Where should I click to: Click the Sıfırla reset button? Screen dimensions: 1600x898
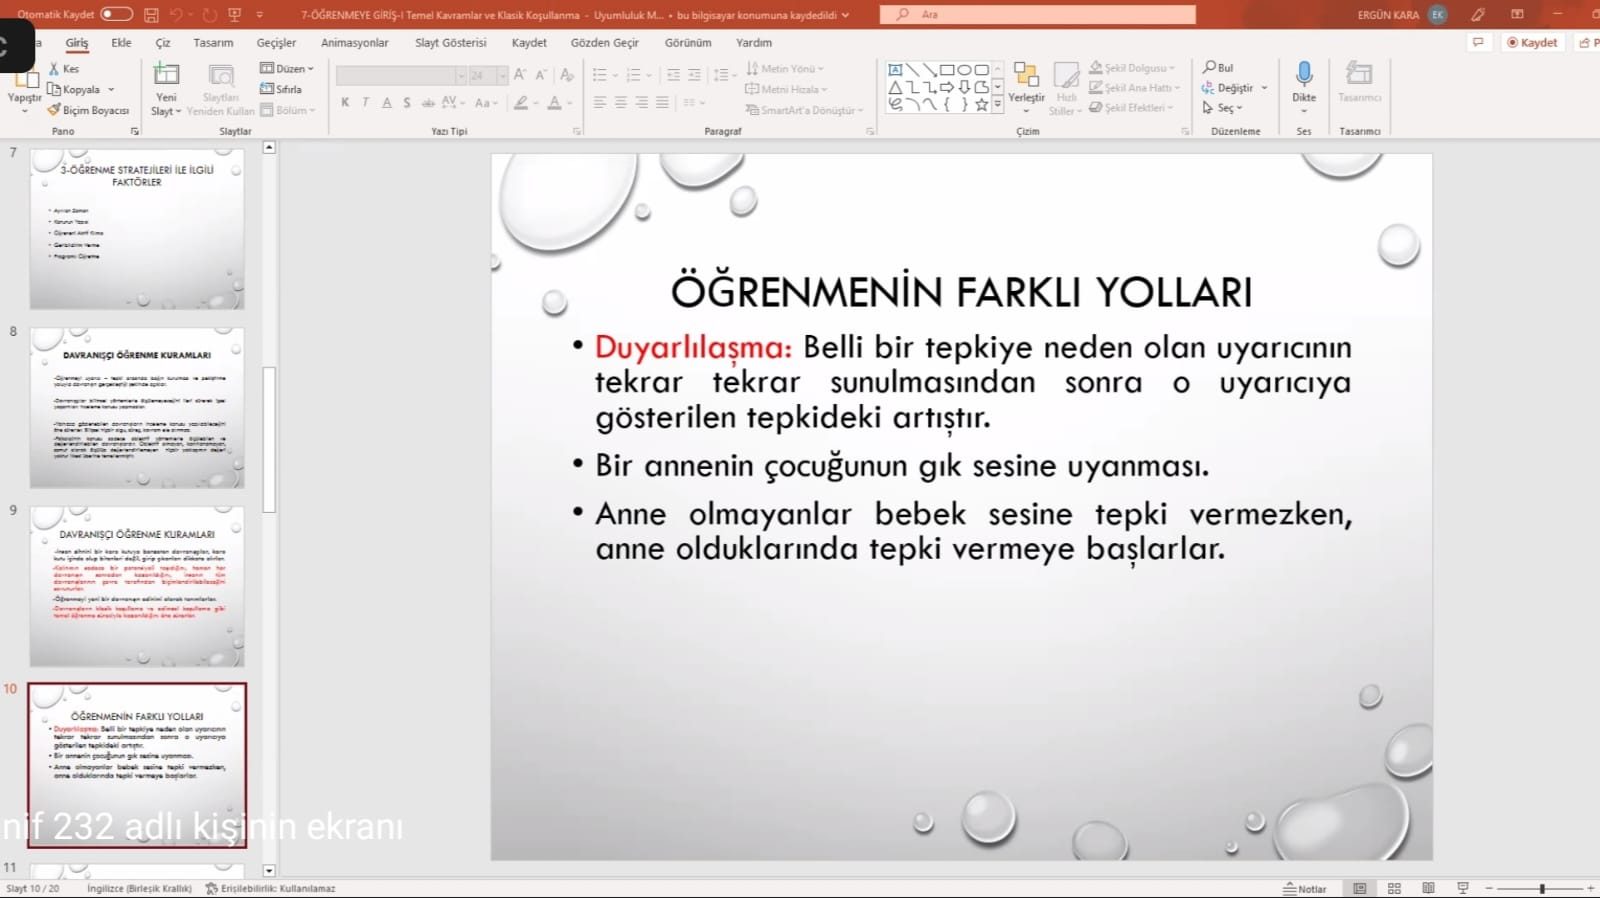point(281,89)
